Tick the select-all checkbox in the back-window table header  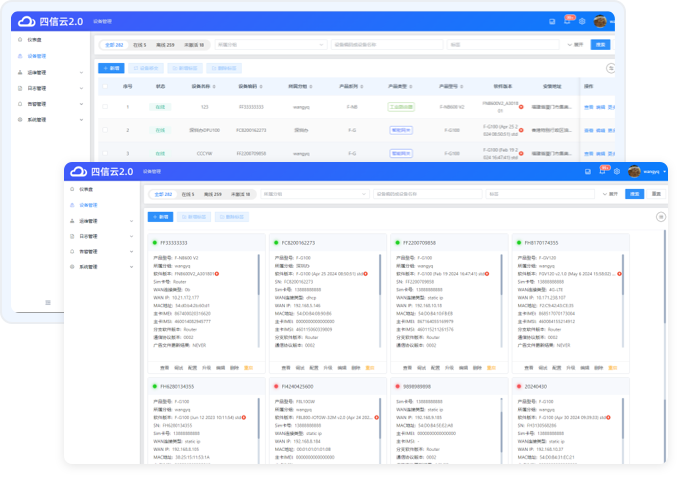tap(105, 86)
